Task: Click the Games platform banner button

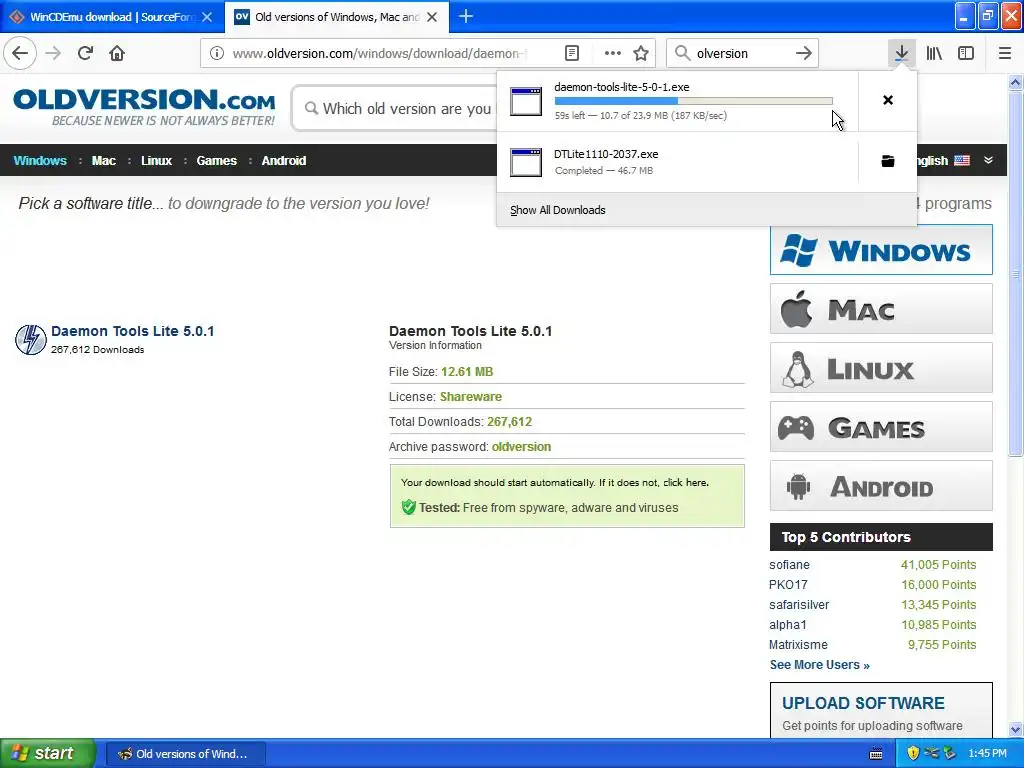Action: click(x=881, y=427)
